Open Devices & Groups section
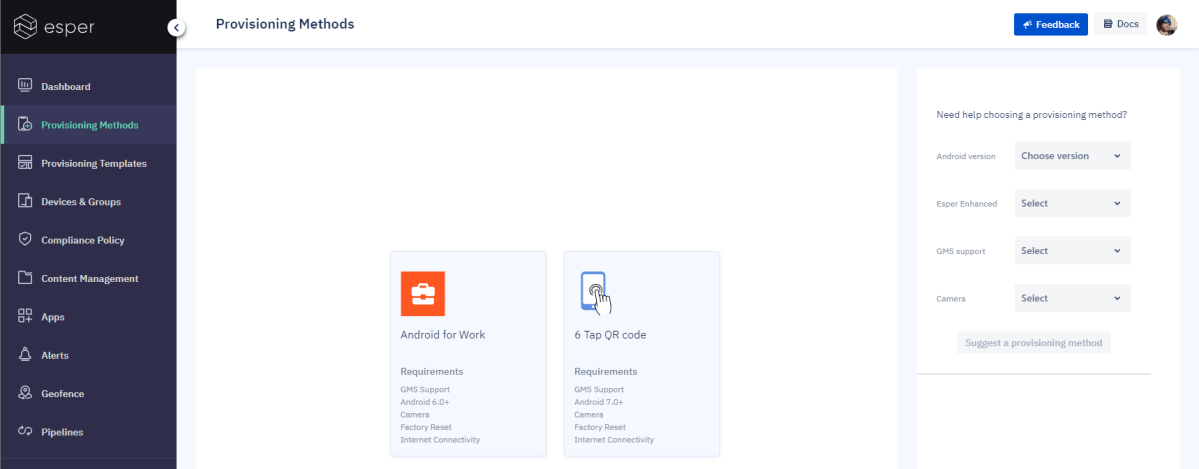Viewport: 1199px width, 469px height. [x=89, y=201]
